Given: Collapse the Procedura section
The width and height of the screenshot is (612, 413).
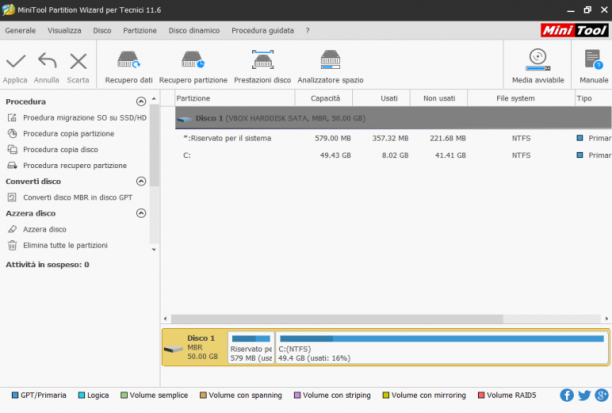Looking at the screenshot, I should tap(141, 101).
